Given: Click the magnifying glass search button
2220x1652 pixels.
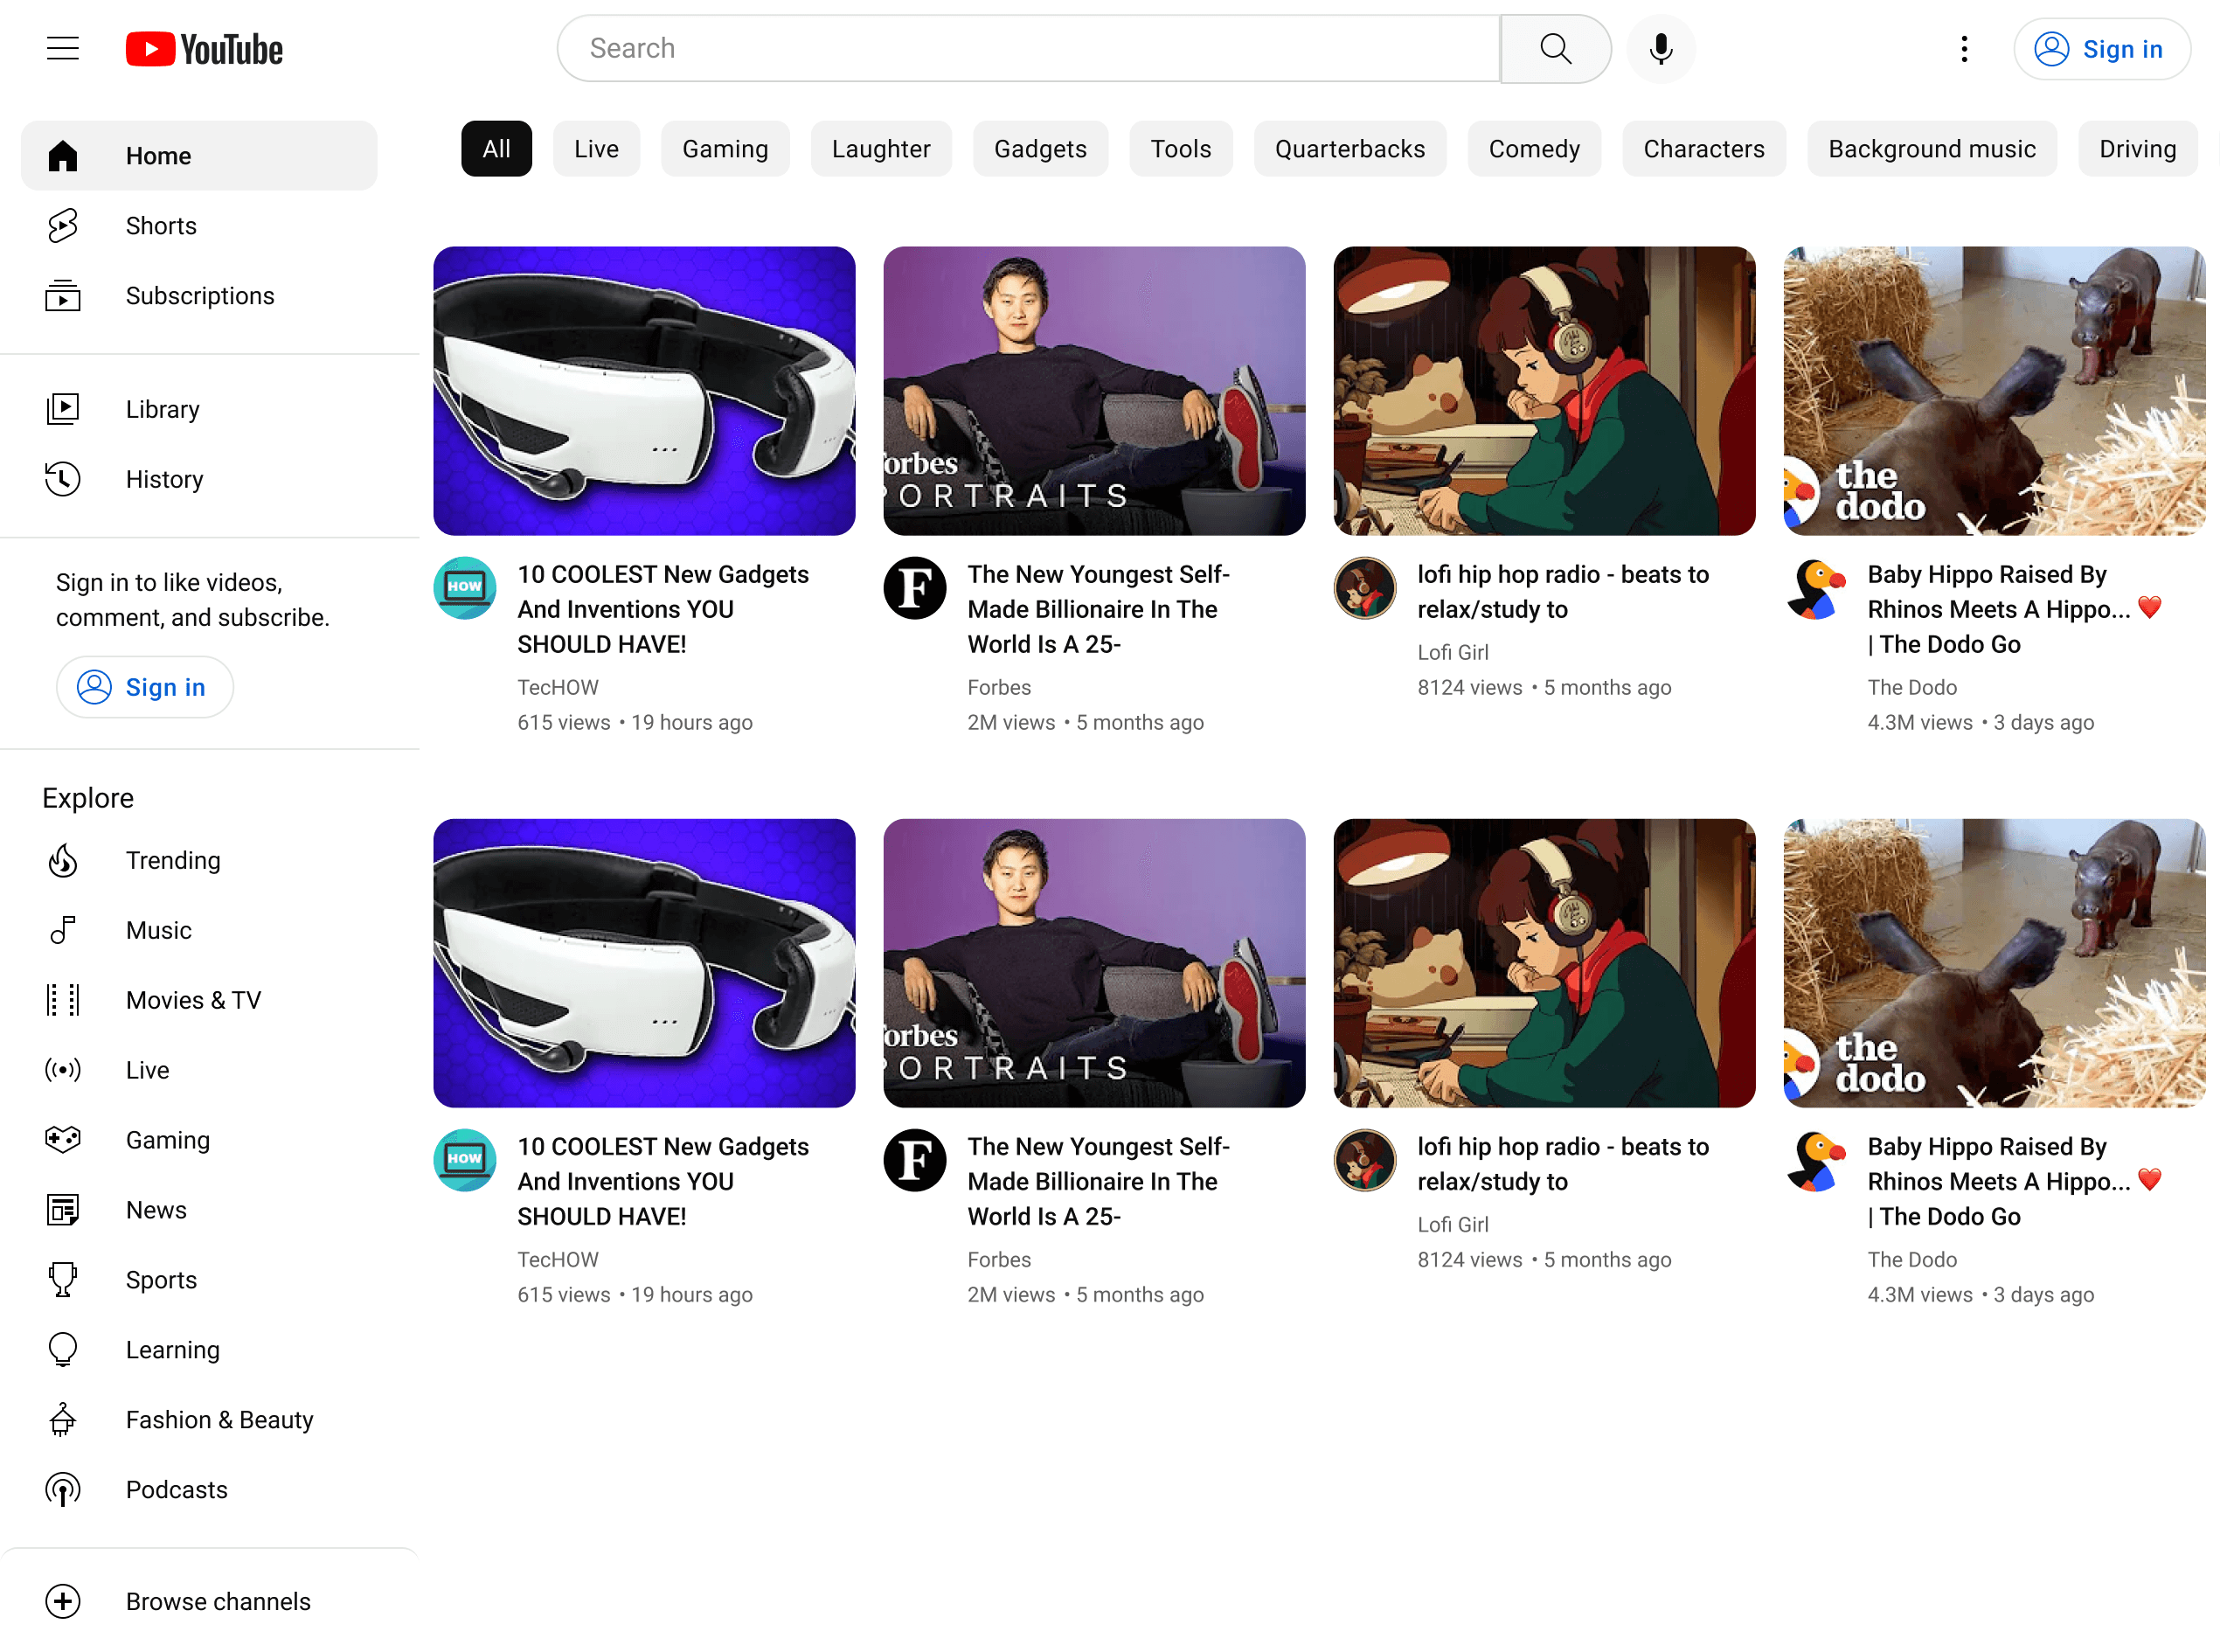Looking at the screenshot, I should point(1554,48).
